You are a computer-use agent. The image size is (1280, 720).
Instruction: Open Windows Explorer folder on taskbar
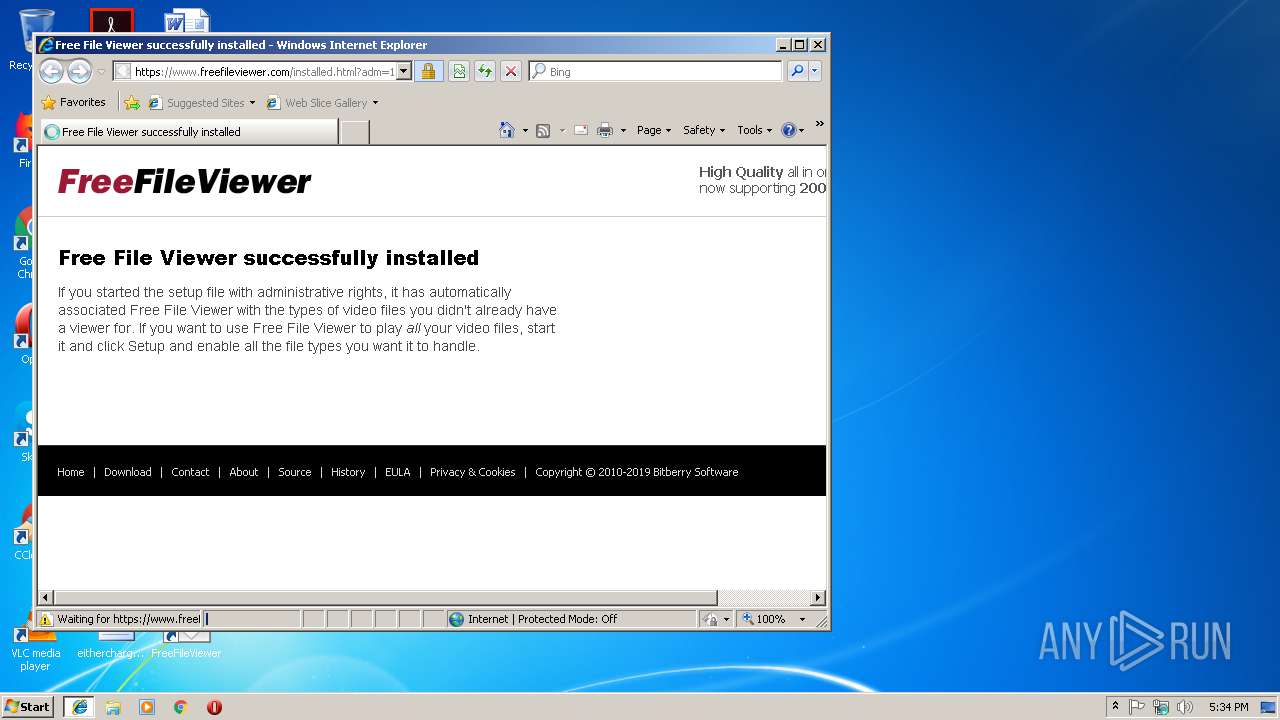pyautogui.click(x=113, y=707)
